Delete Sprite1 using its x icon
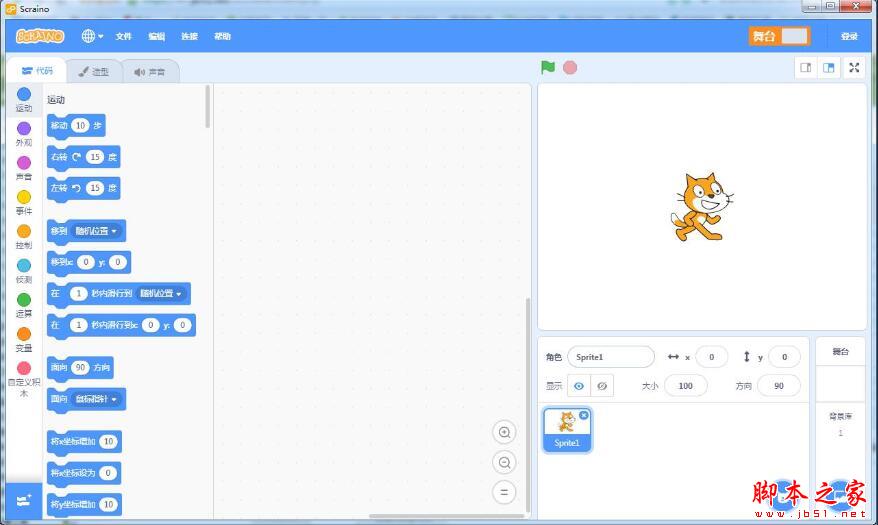This screenshot has height=525, width=878. click(583, 415)
